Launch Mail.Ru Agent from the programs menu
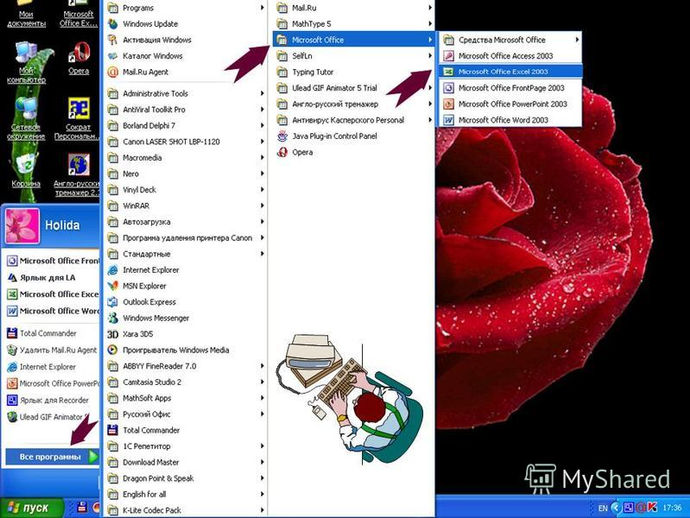690x518 pixels. [x=186, y=72]
